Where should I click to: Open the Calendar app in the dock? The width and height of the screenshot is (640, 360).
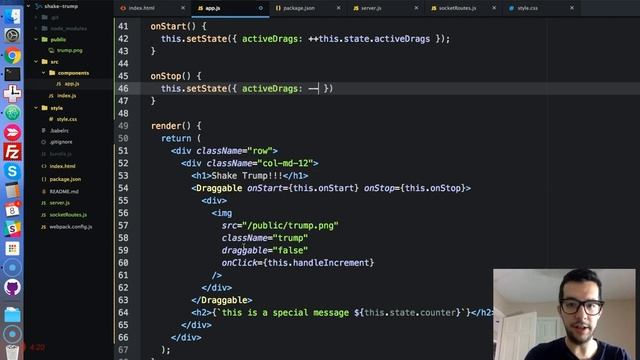click(x=12, y=210)
